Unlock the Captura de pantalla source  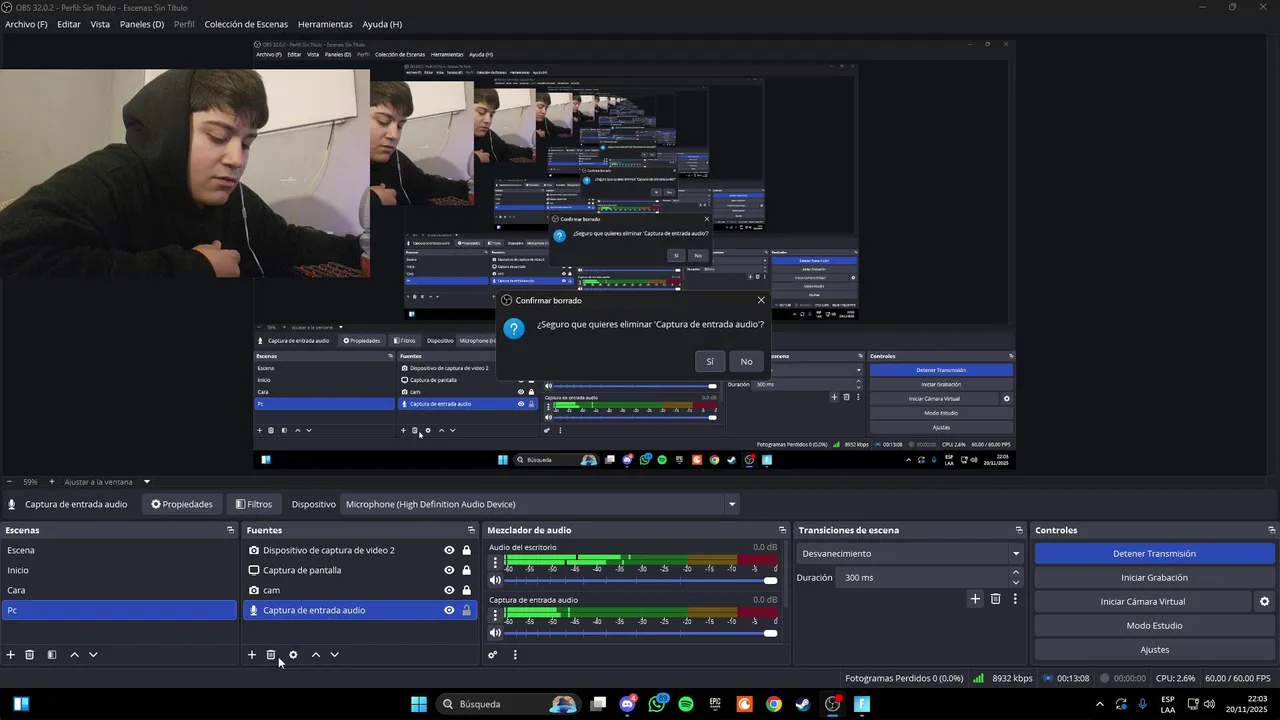tap(466, 570)
